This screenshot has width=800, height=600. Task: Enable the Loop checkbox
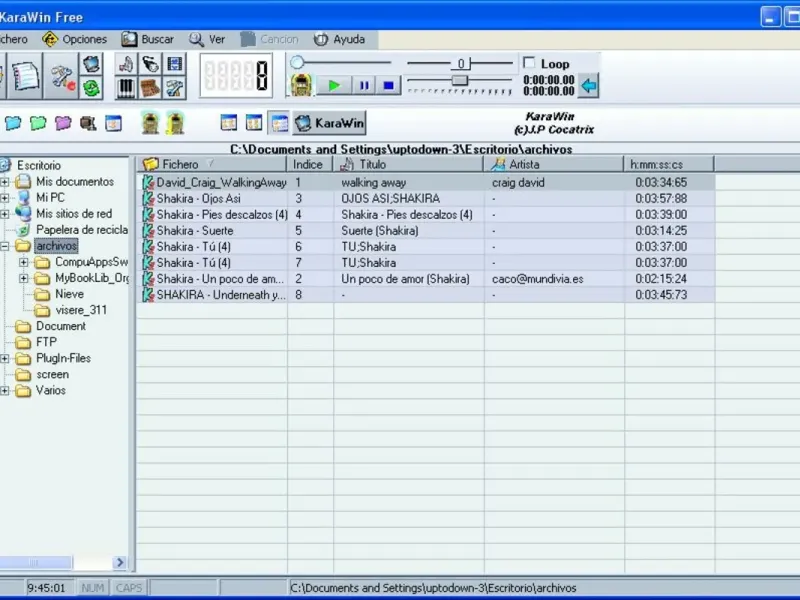click(530, 63)
